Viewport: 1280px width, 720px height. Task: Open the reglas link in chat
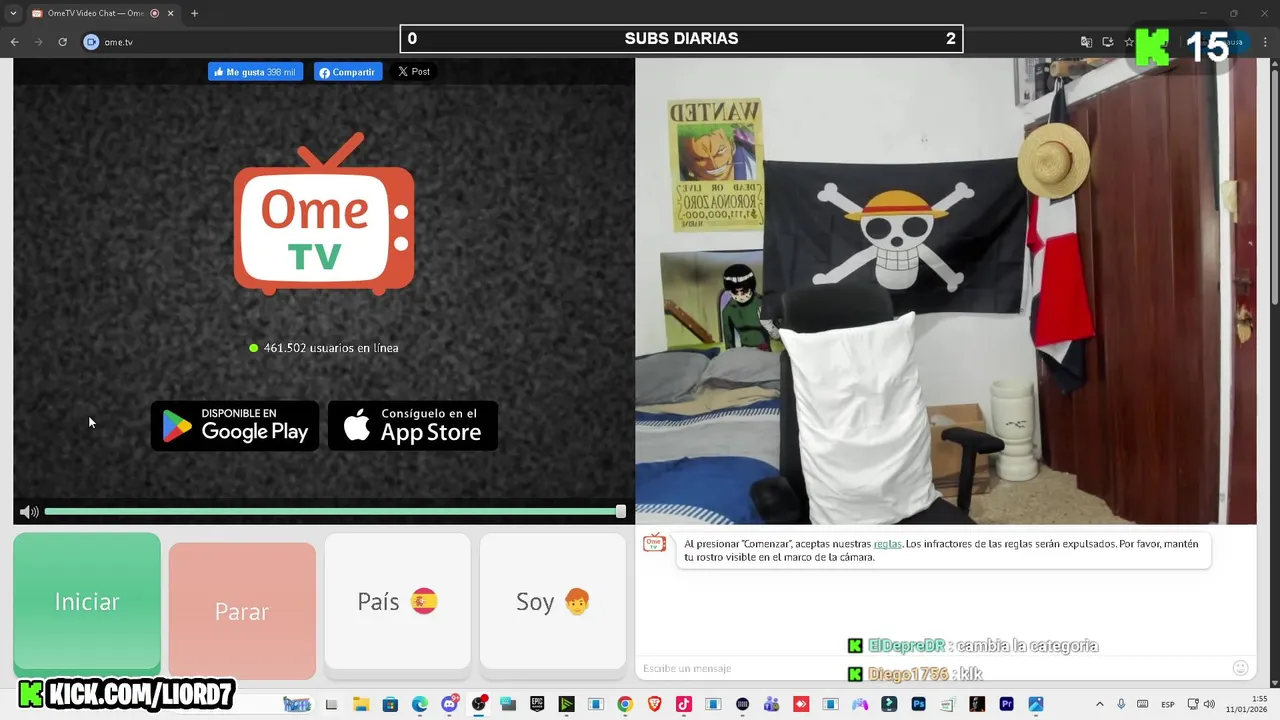pos(887,544)
